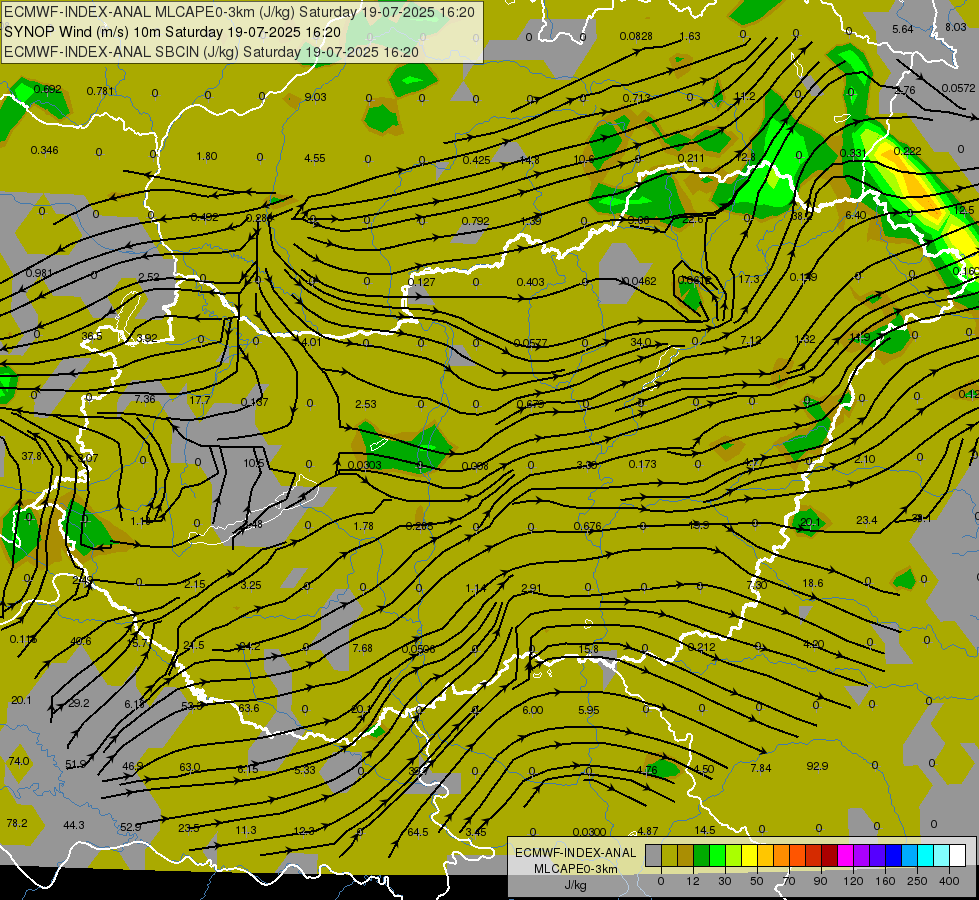Viewport: 979px width, 900px height.
Task: Click the map value 0.346
Action: 44,150
